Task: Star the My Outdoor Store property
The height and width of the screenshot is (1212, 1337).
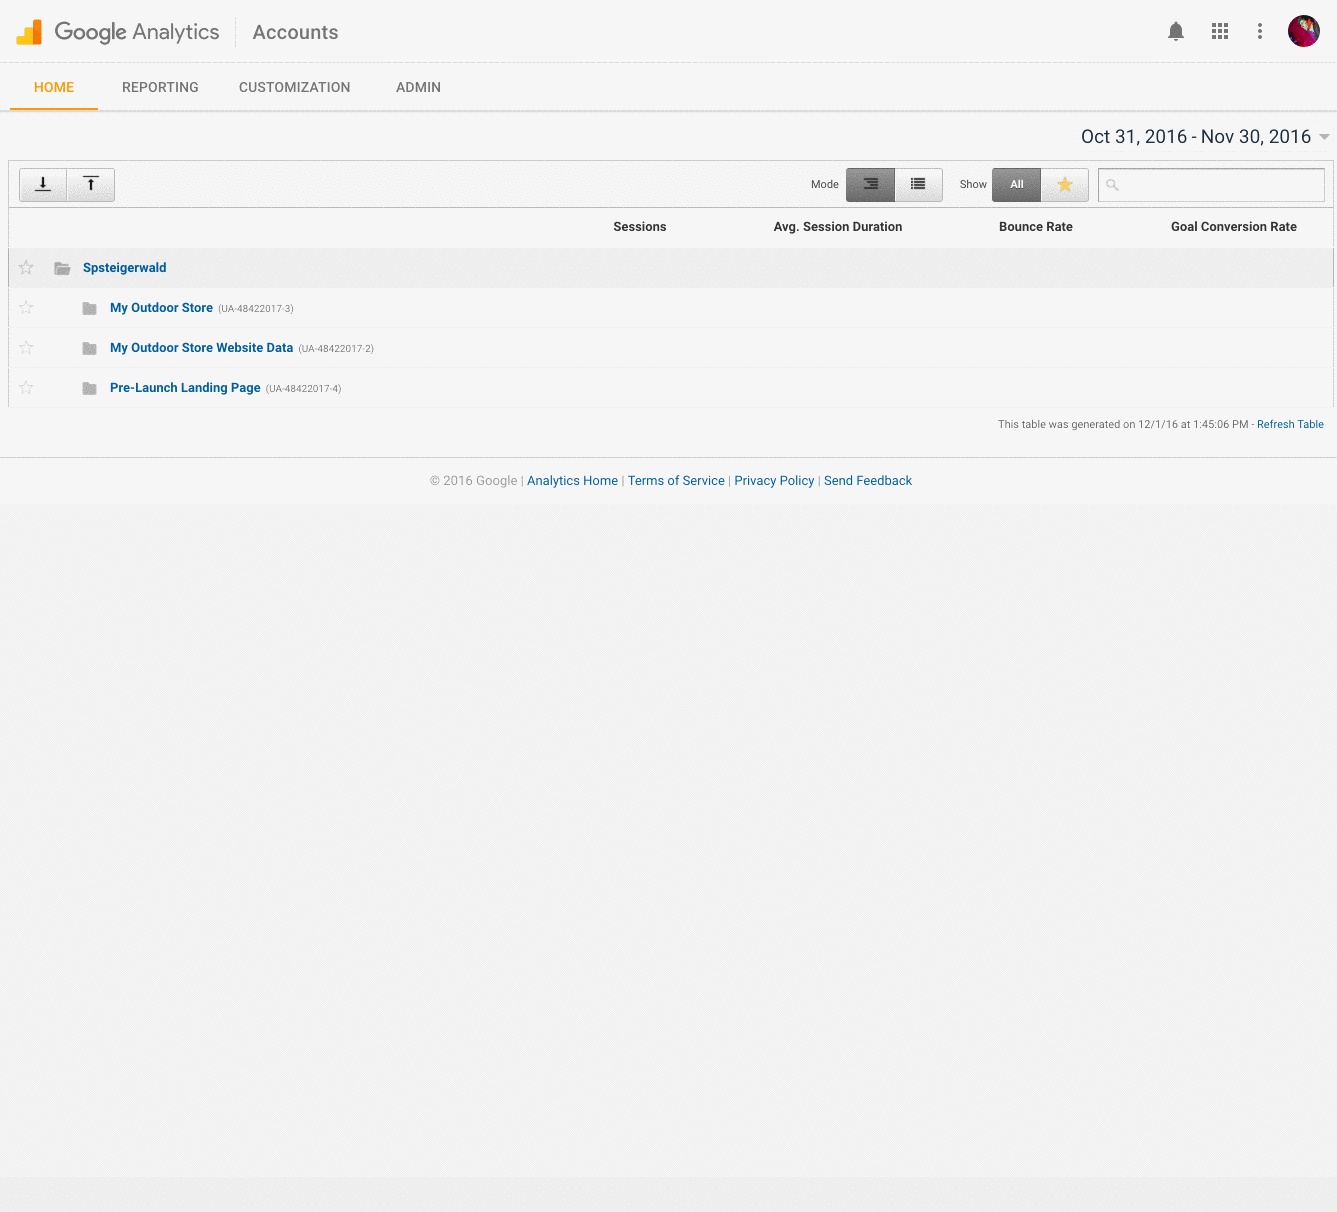Action: point(26,307)
